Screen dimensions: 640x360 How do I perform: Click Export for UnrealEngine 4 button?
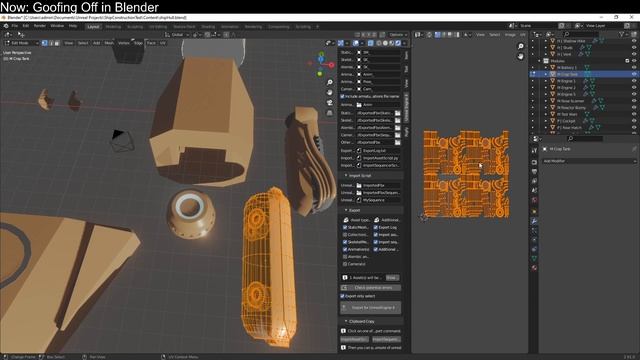tap(371, 308)
